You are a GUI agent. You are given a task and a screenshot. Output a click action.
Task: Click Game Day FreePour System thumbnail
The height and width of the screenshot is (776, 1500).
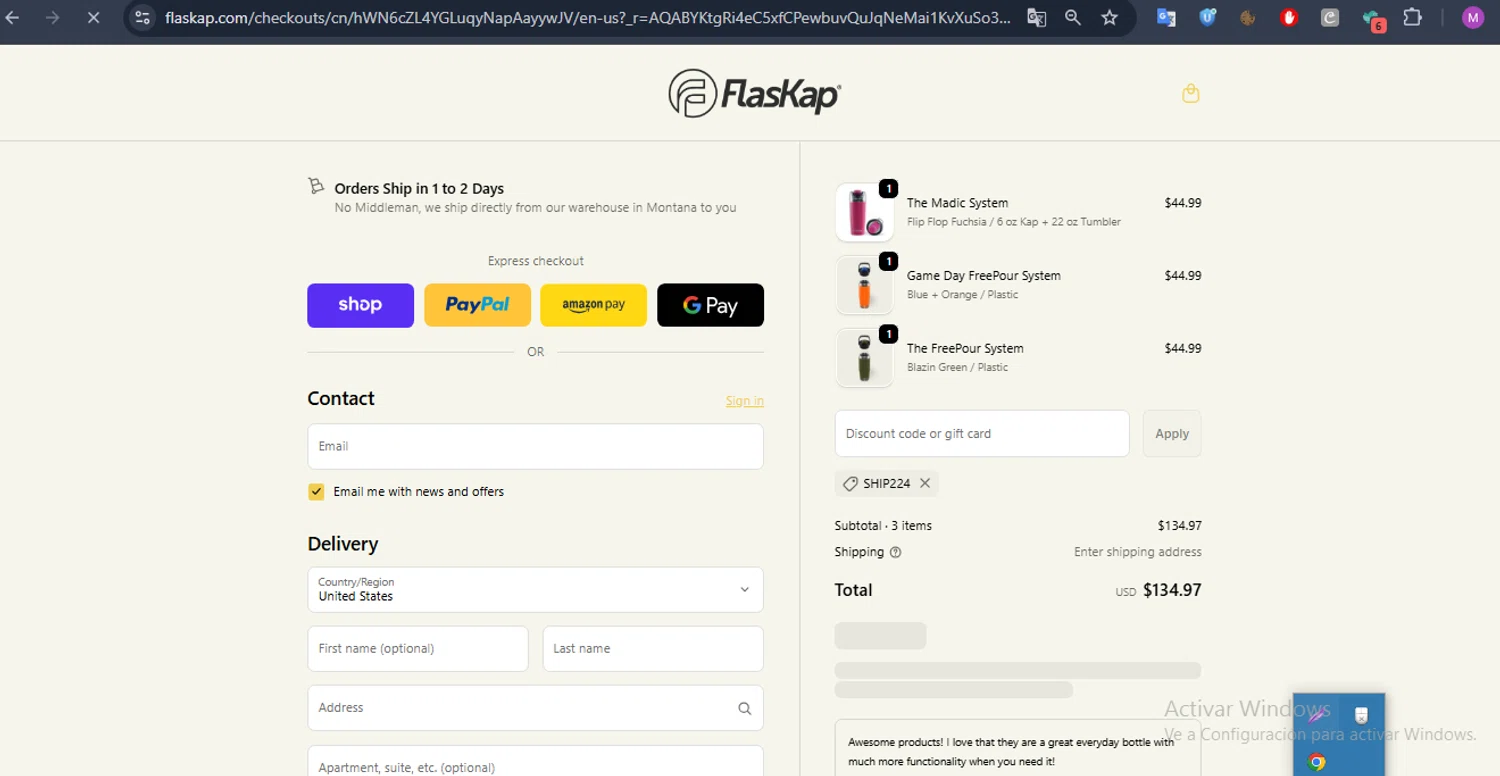864,285
